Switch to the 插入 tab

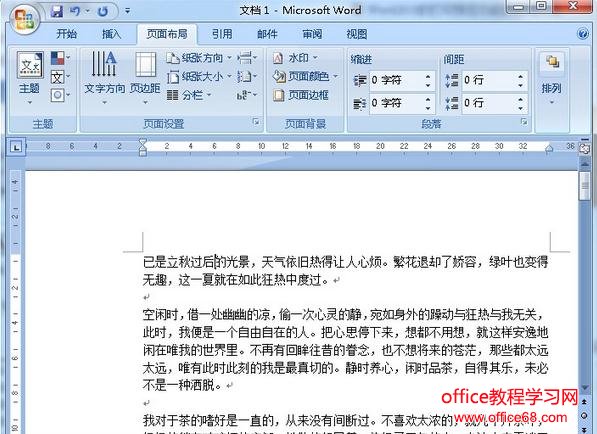(111, 34)
